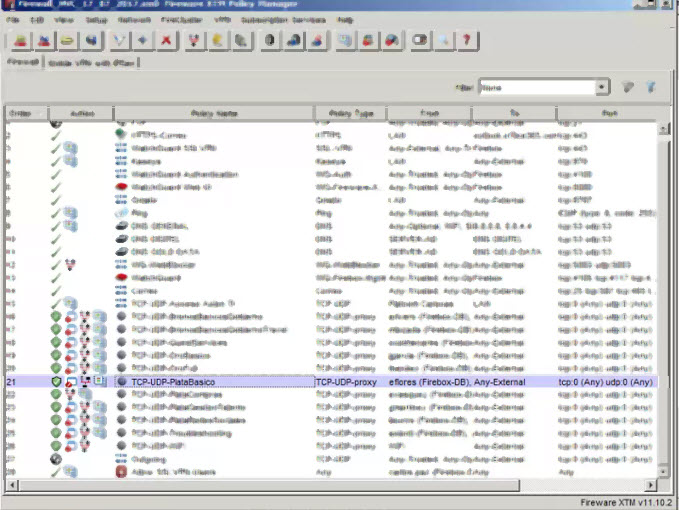
Task: Click tcp:0 (Any) udp:0 (Any) port cell
Action: tap(606, 382)
